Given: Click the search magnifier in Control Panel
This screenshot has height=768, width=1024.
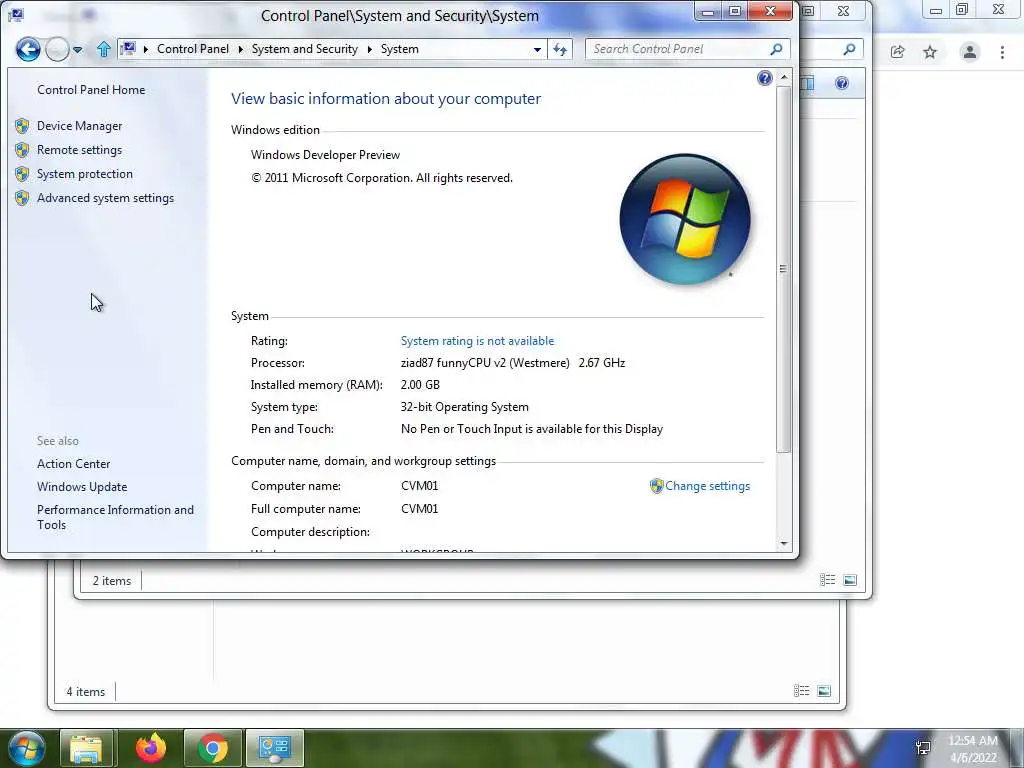Looking at the screenshot, I should (776, 49).
